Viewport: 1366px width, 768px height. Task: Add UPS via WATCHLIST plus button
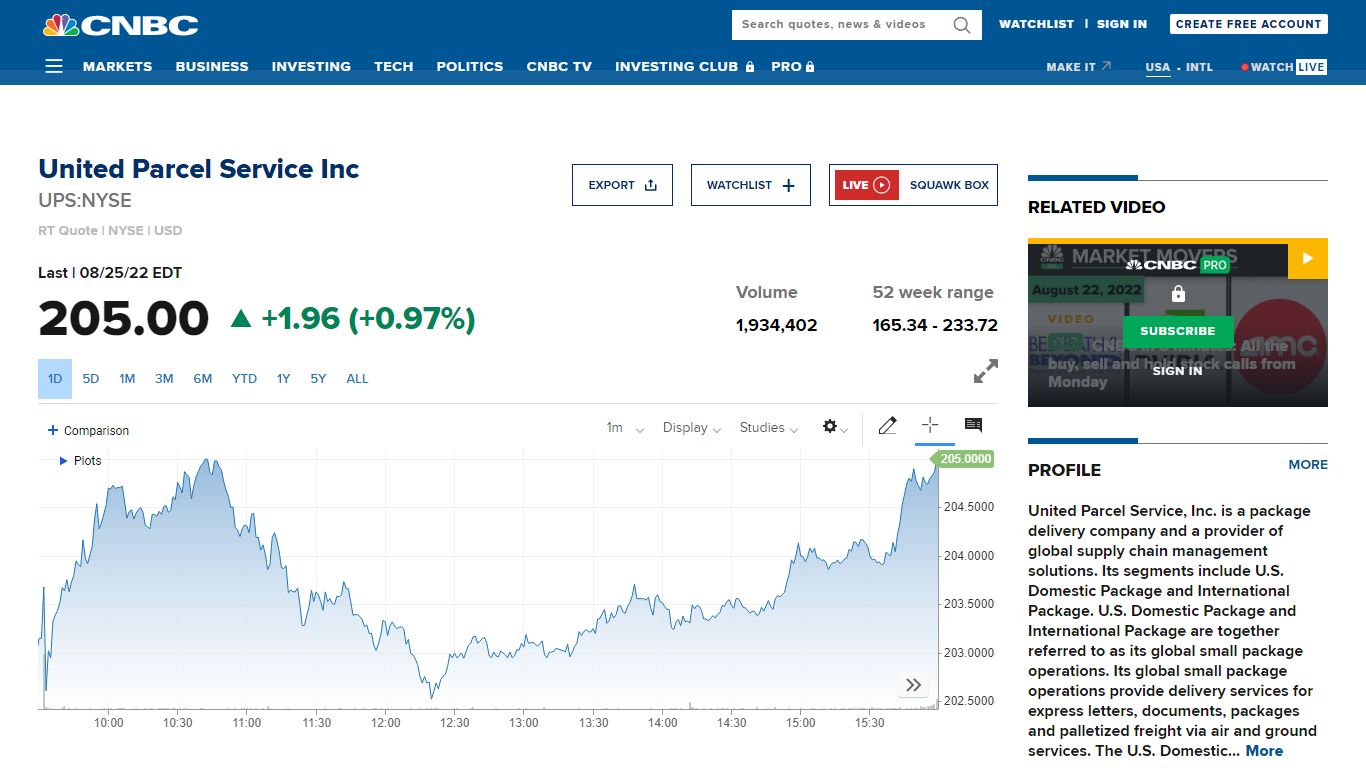click(x=751, y=185)
